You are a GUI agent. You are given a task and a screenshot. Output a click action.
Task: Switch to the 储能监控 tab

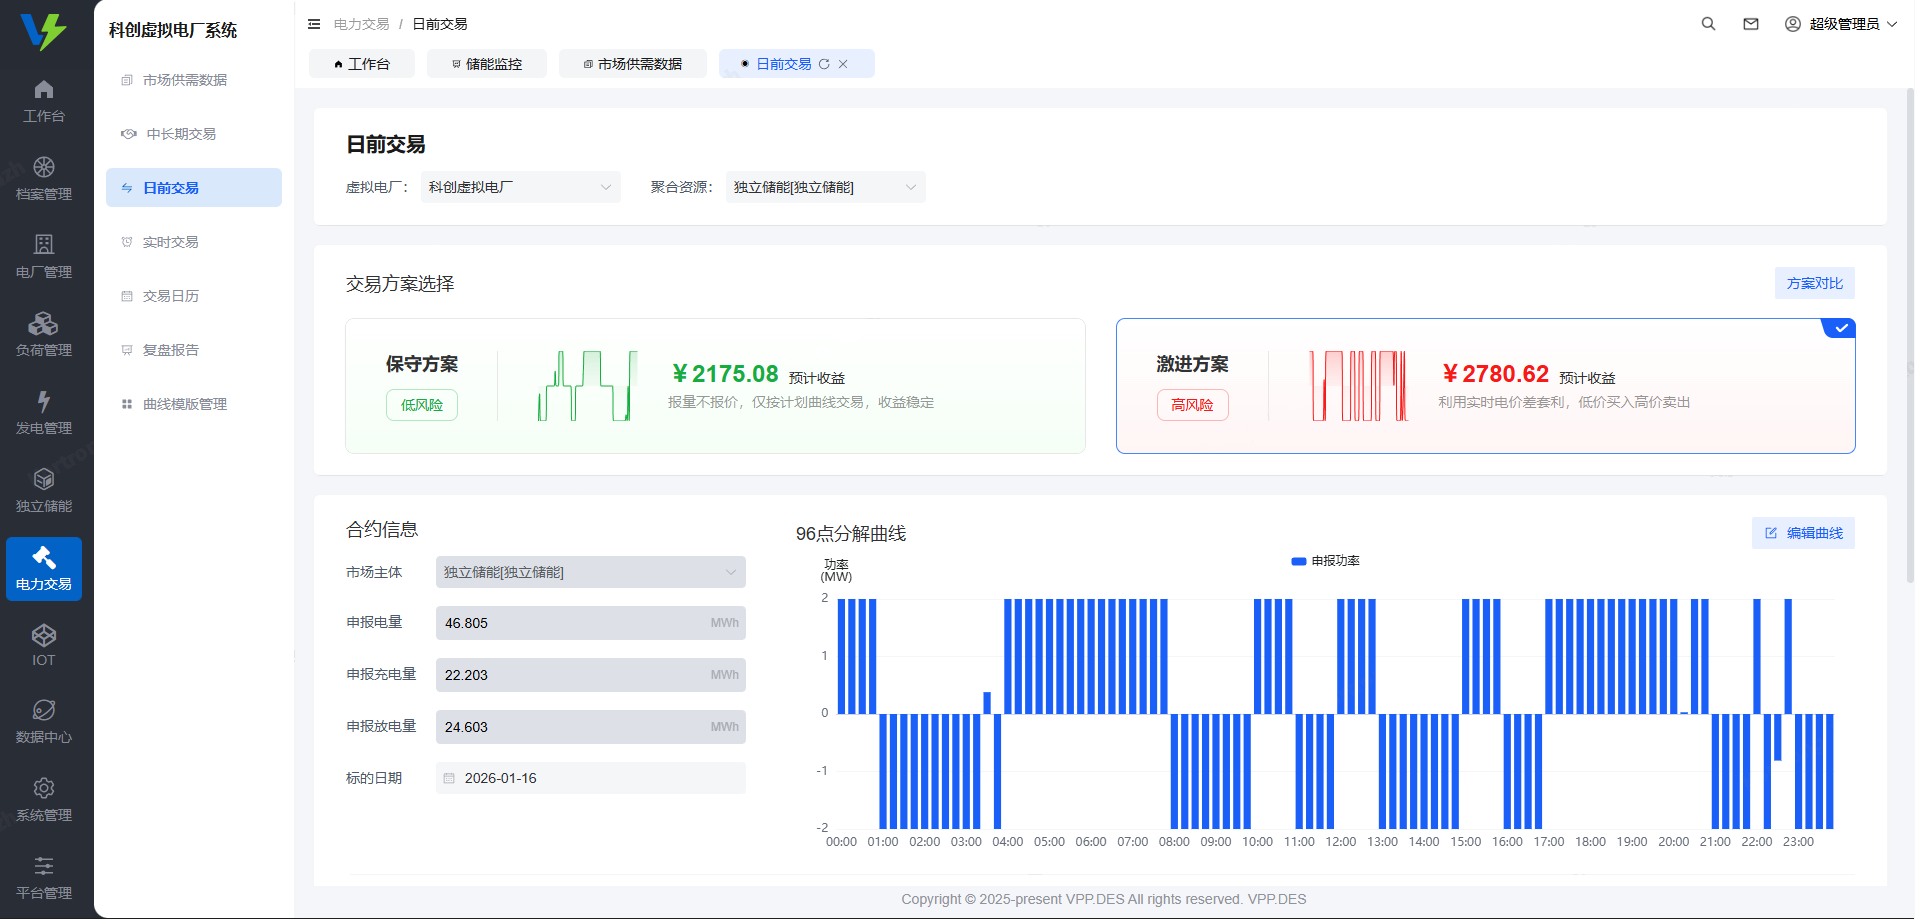pyautogui.click(x=487, y=63)
